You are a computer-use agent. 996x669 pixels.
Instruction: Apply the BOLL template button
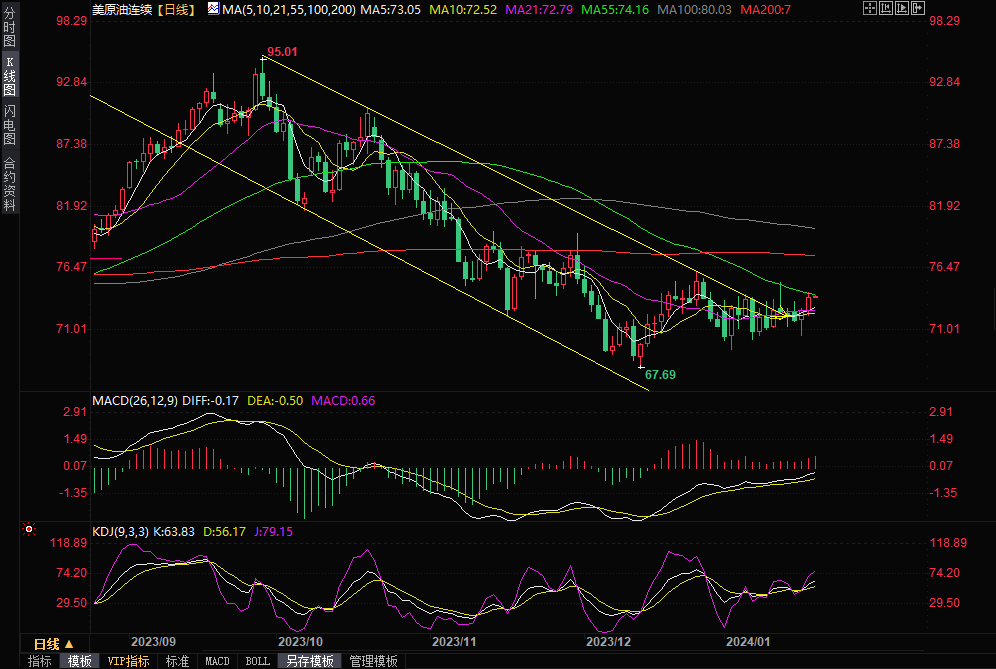257,661
